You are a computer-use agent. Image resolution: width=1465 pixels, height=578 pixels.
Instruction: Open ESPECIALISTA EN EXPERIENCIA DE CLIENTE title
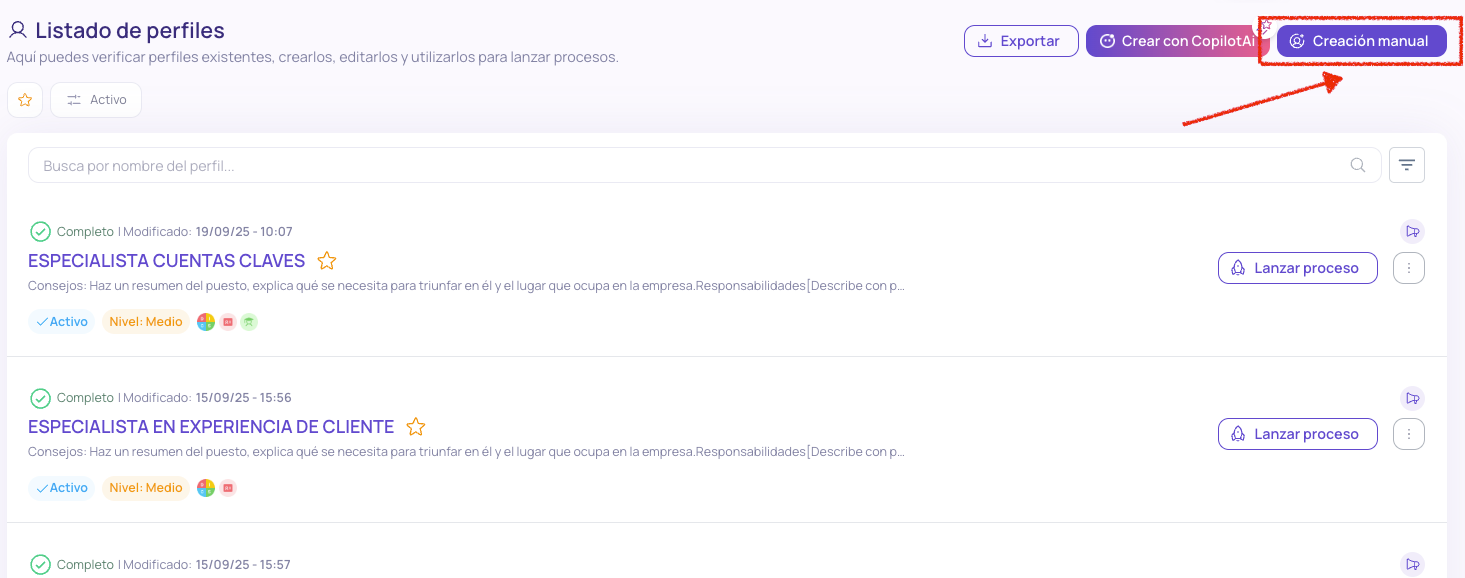click(211, 427)
